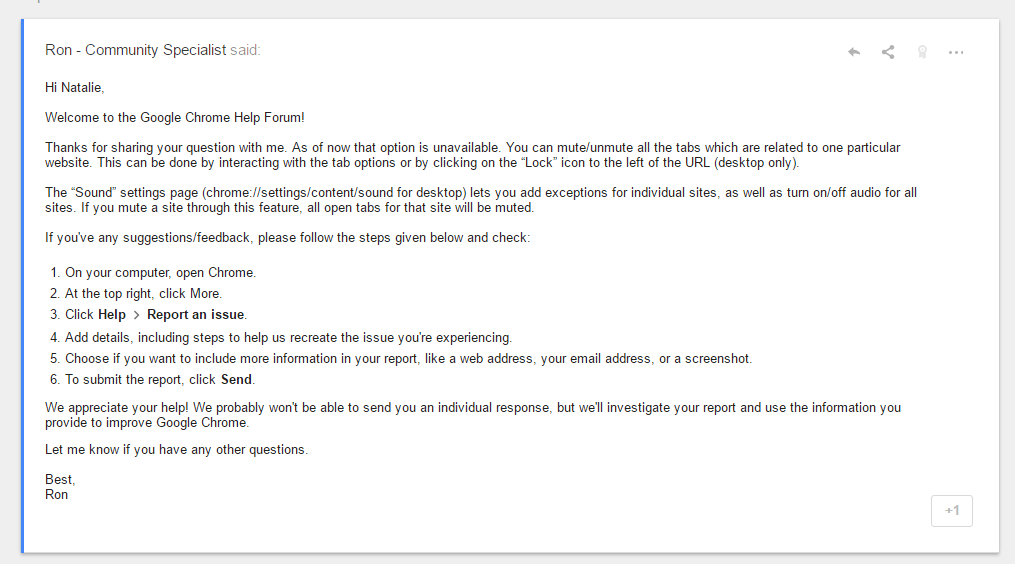1015x564 pixels.
Task: Click step 4 about adding details
Action: tap(288, 337)
